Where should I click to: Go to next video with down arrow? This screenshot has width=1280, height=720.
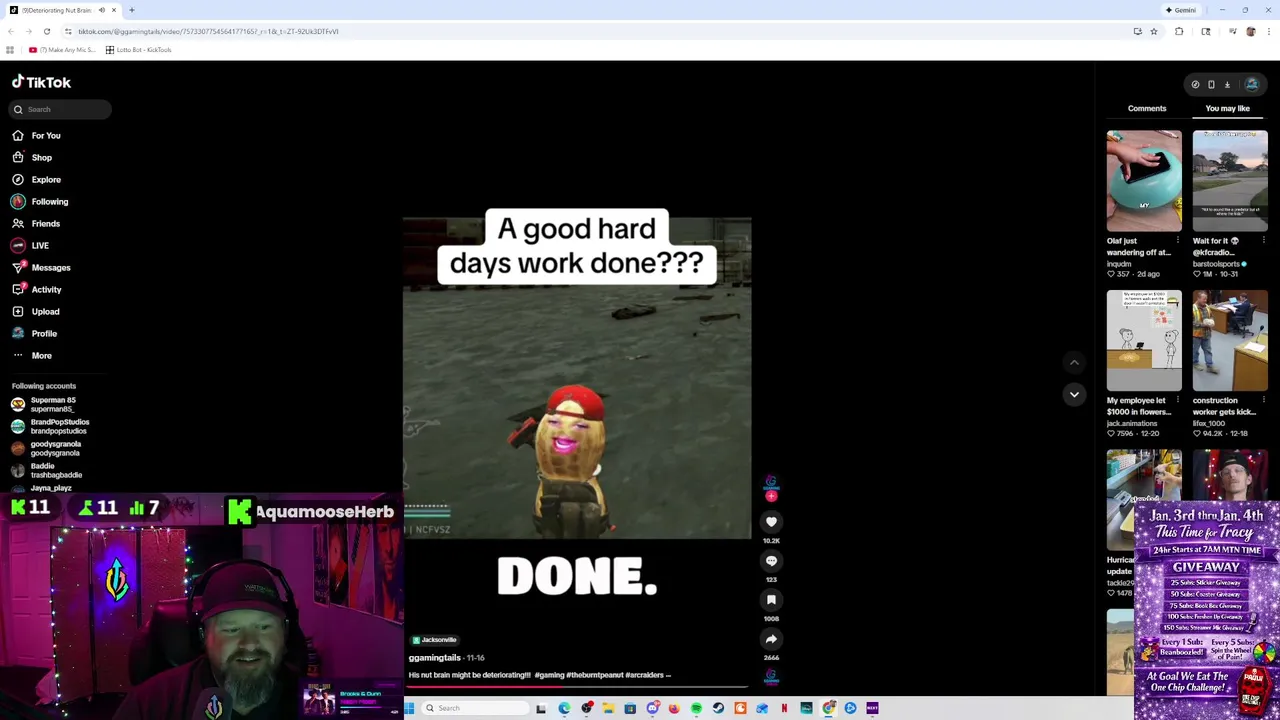tap(1074, 394)
